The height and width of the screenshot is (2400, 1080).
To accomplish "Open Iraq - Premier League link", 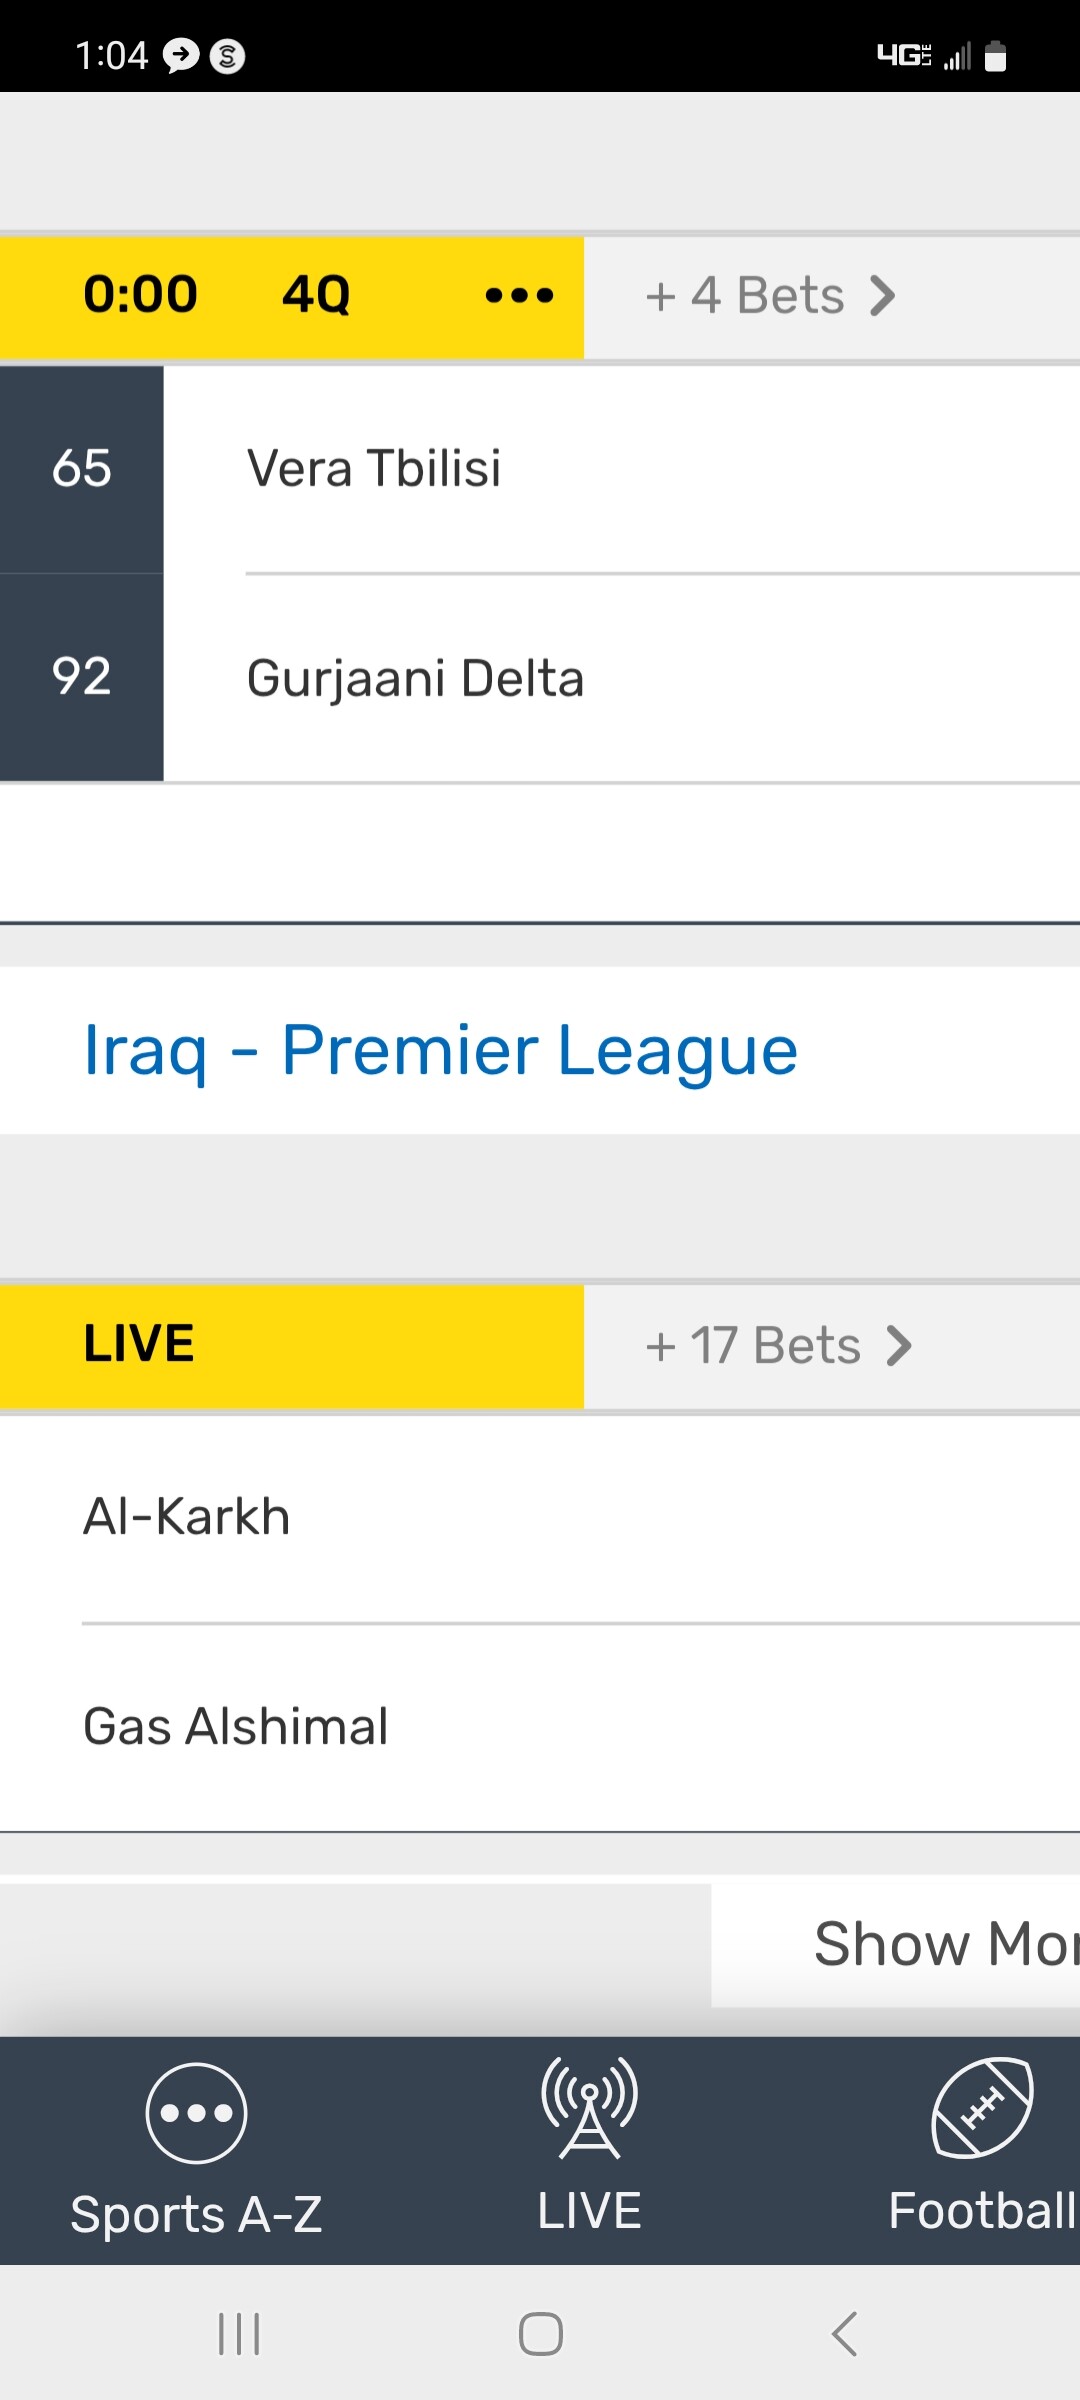I will (440, 1050).
